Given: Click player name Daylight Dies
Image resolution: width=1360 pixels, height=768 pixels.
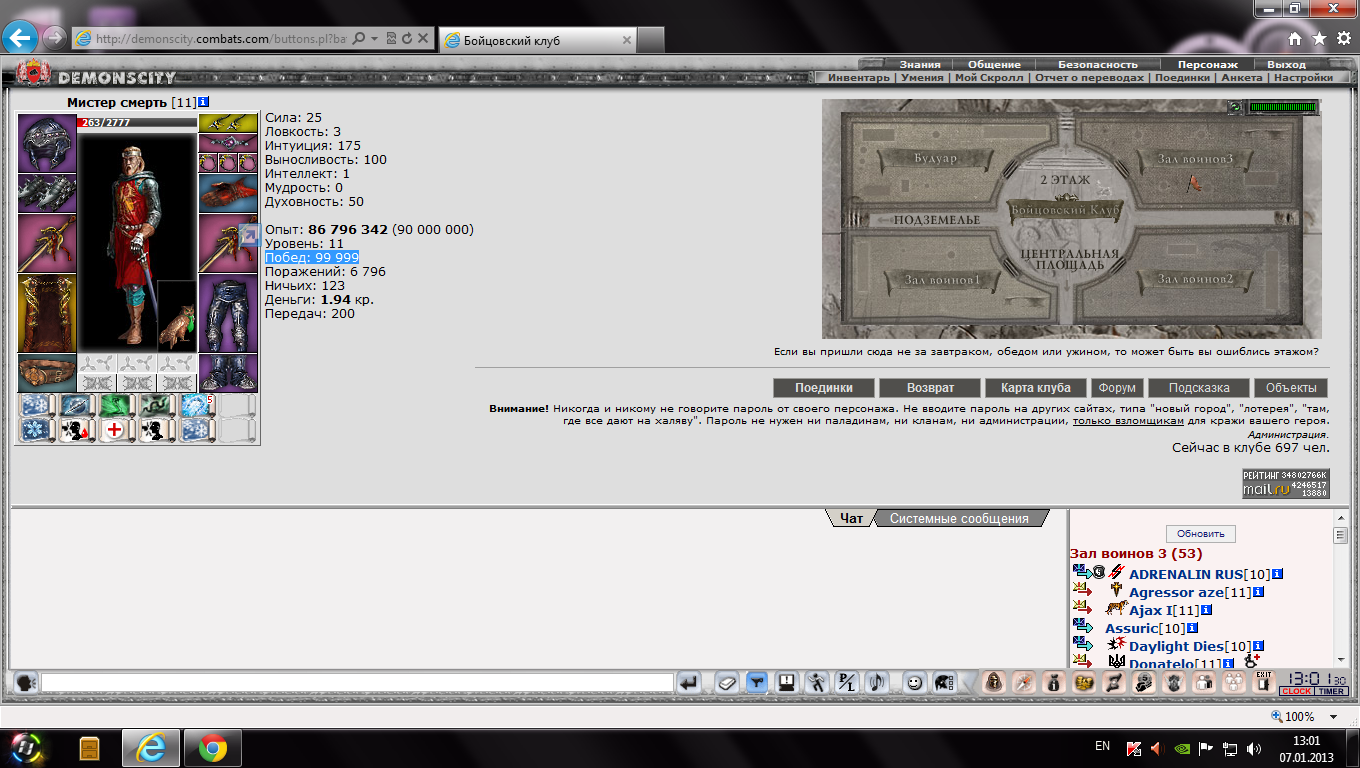Looking at the screenshot, I should [x=1176, y=646].
